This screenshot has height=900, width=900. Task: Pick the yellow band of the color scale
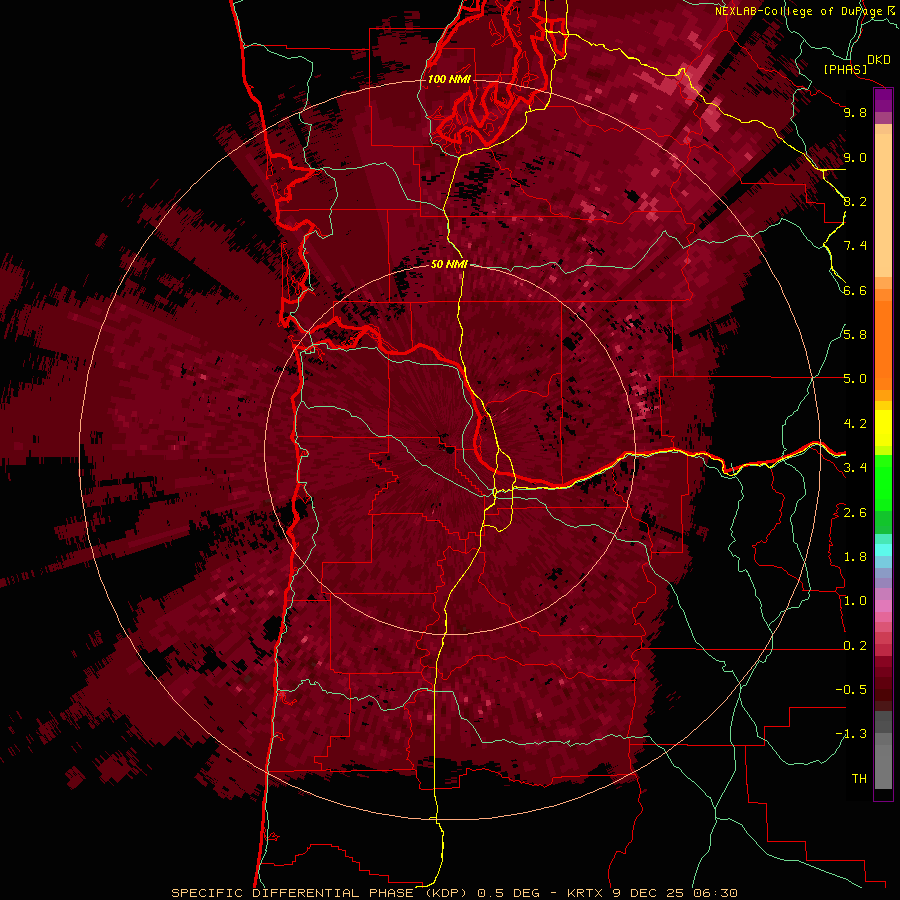(x=883, y=428)
